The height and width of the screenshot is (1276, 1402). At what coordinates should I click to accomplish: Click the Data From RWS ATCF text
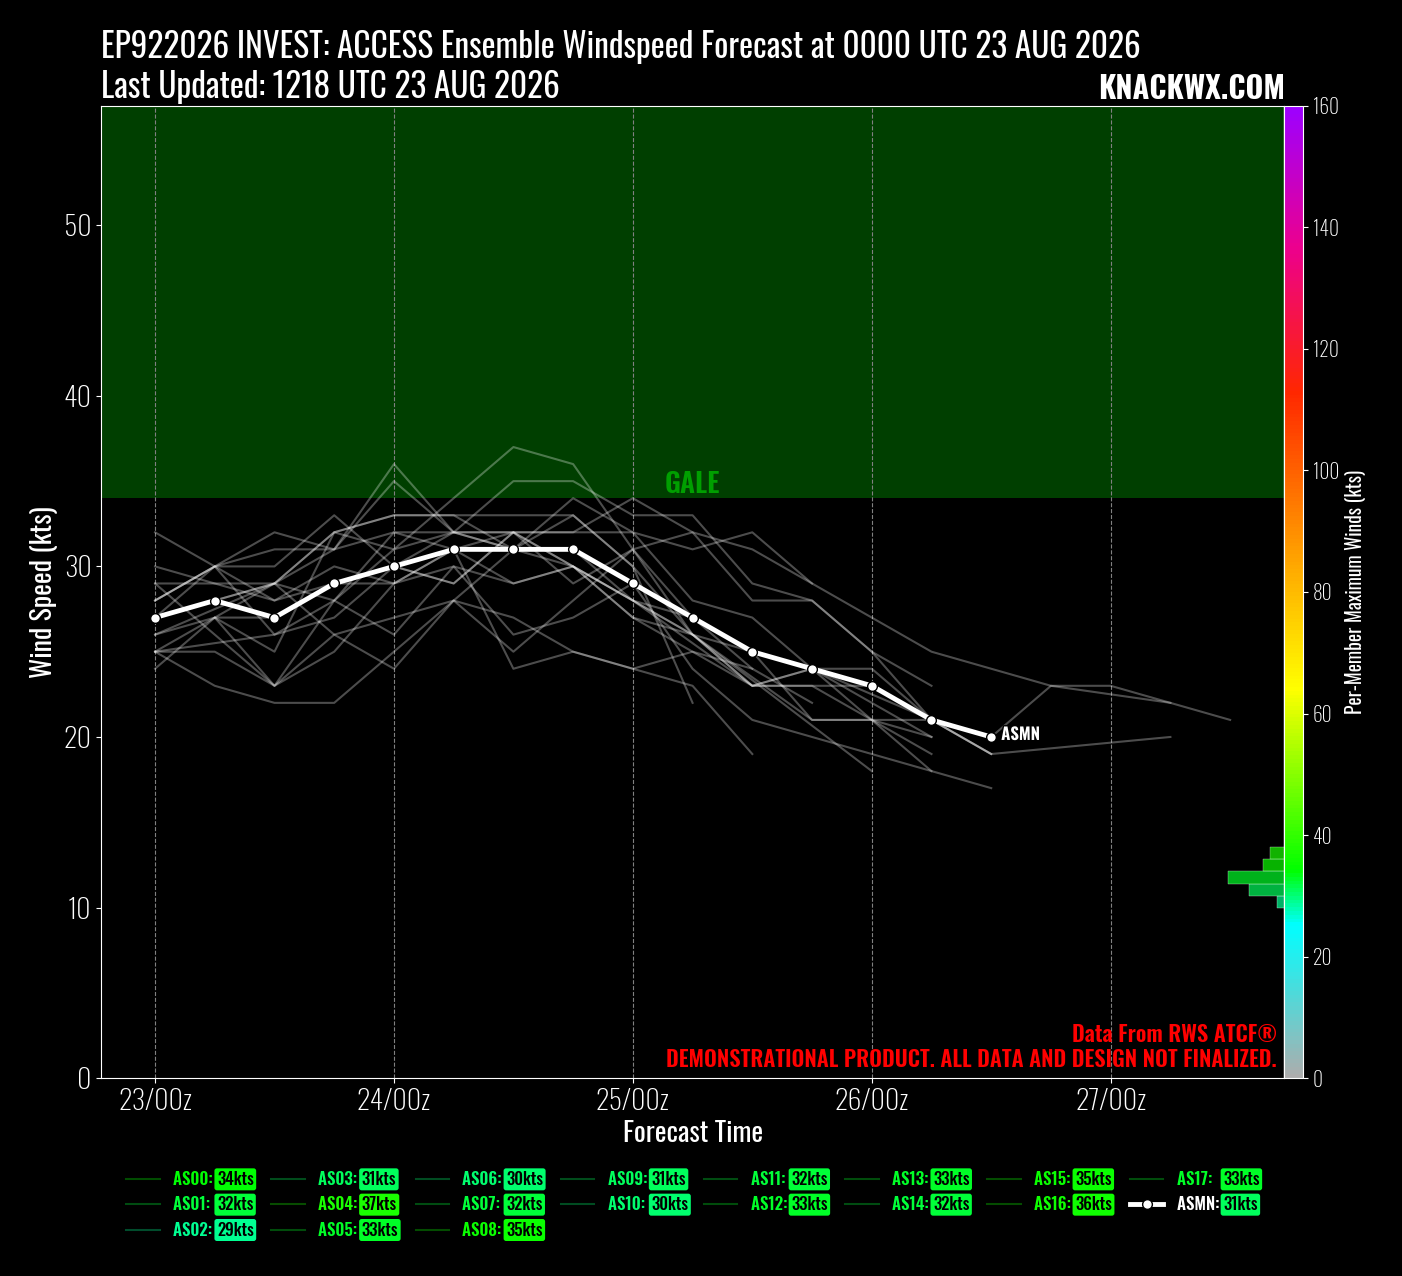point(1174,1033)
